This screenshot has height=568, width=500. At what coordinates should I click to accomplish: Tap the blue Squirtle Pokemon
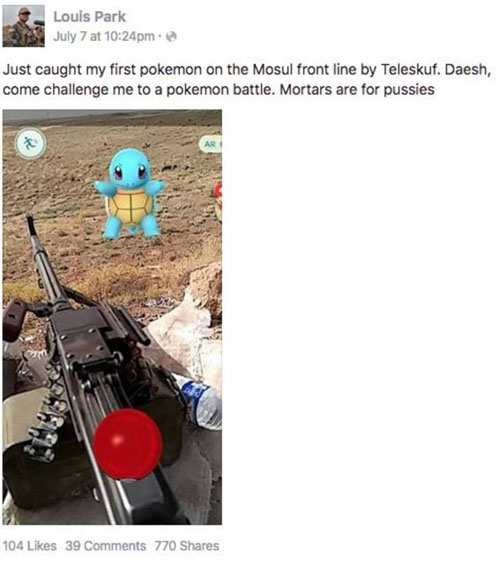(x=129, y=193)
